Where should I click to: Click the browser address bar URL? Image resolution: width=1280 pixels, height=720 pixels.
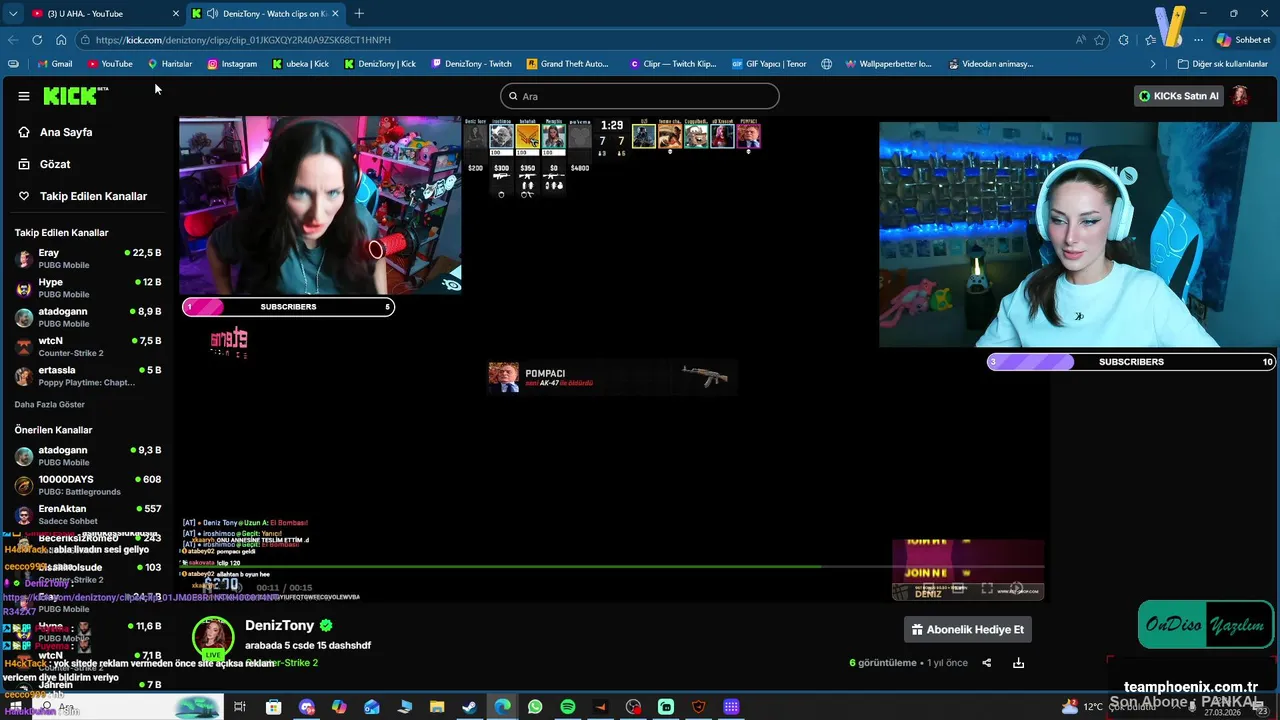tap(243, 40)
